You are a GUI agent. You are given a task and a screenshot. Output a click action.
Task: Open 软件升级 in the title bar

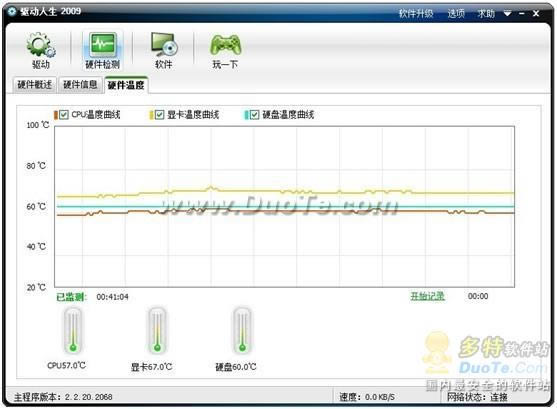coord(416,14)
